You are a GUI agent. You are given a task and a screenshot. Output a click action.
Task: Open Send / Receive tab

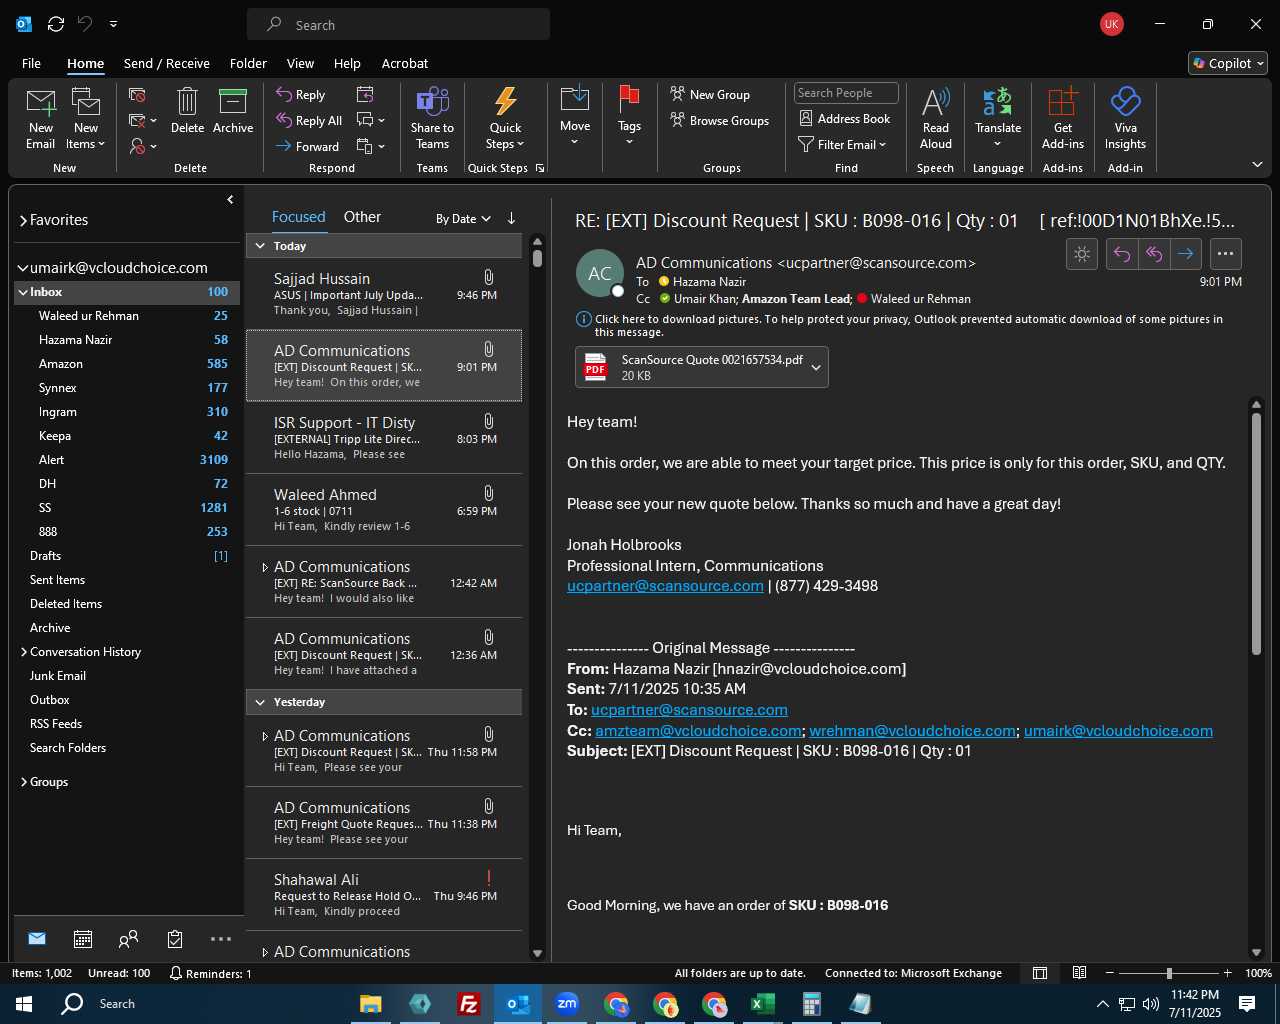tap(167, 63)
